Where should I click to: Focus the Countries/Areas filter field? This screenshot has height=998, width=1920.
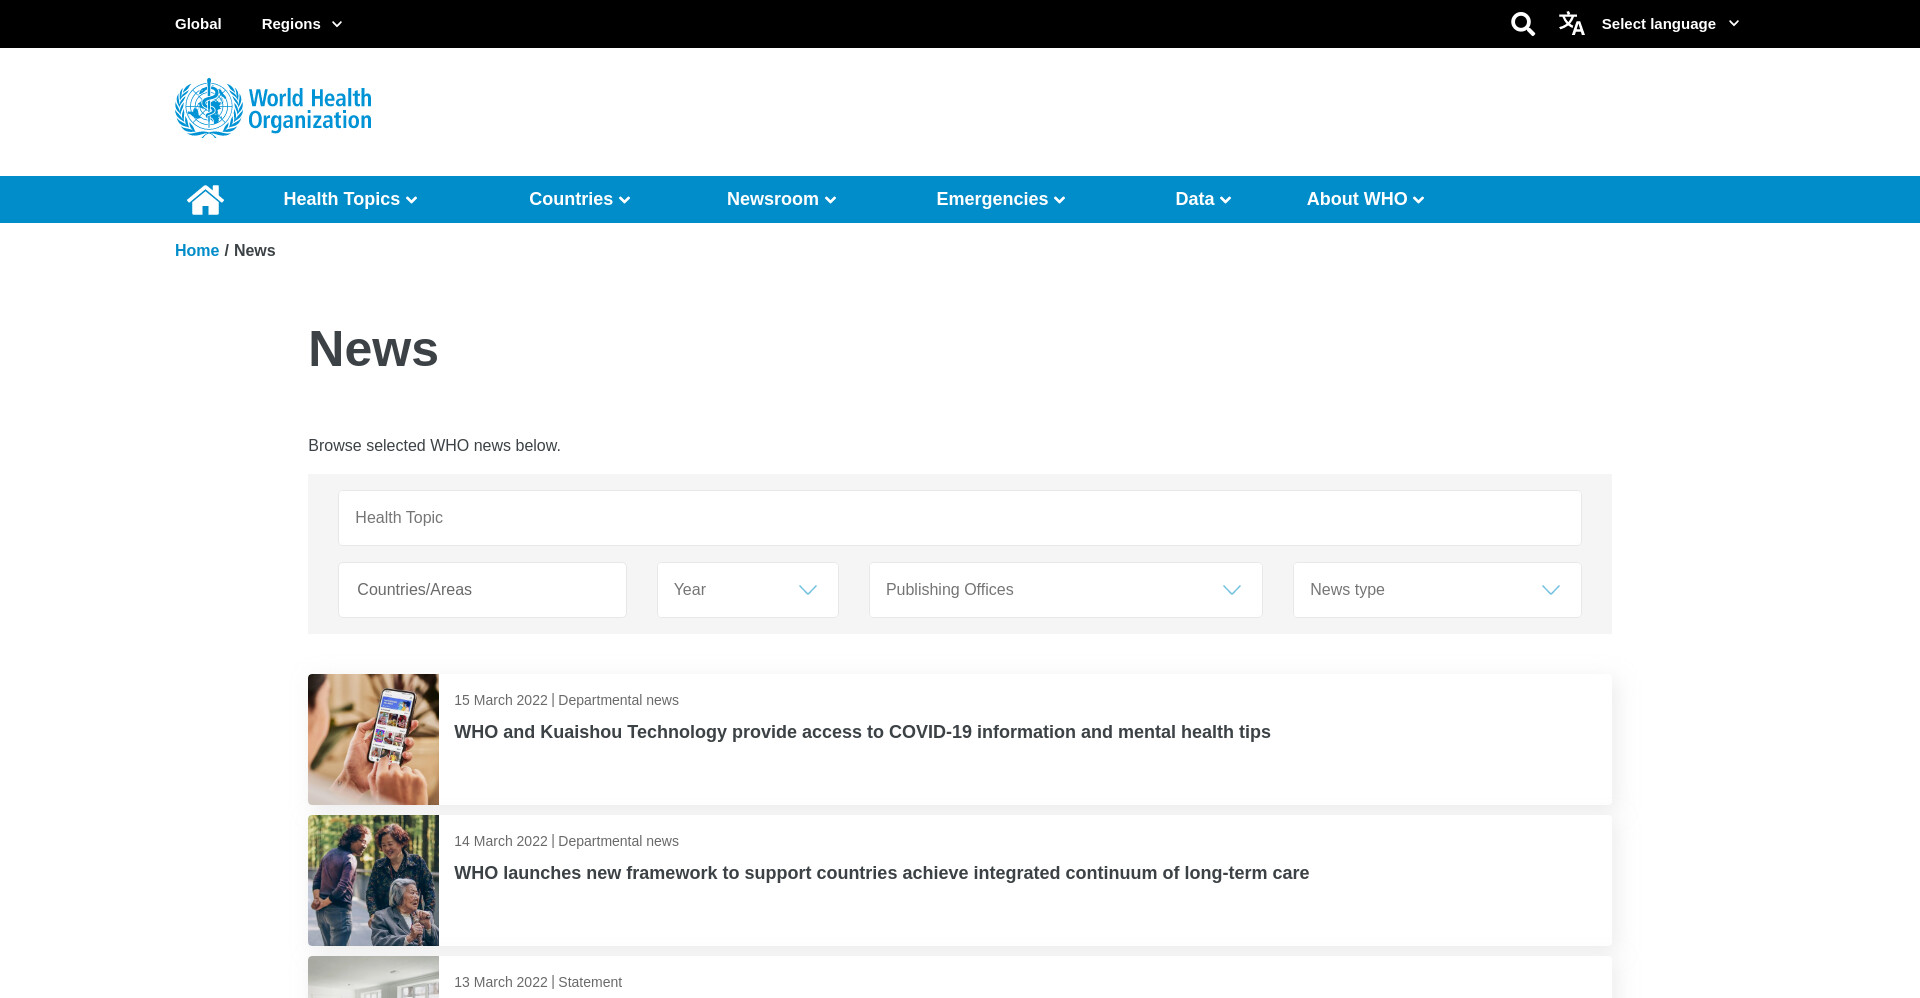click(x=482, y=590)
